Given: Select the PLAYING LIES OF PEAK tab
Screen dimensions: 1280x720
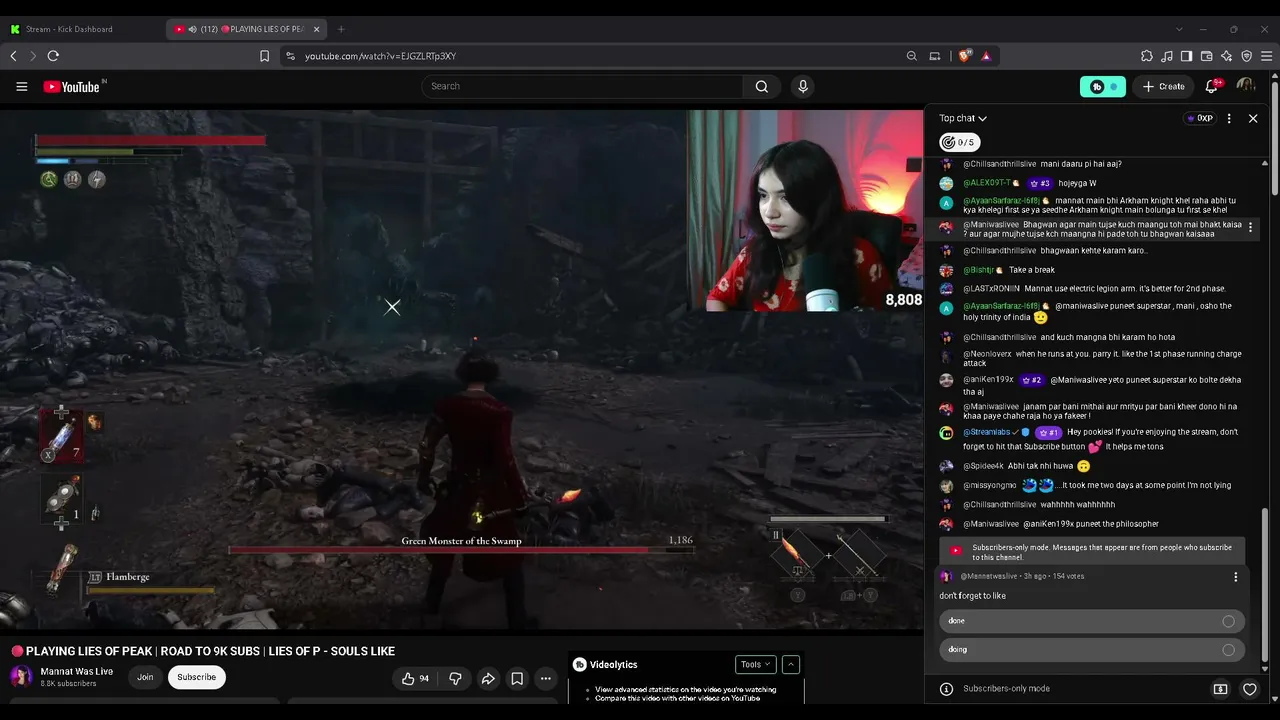Looking at the screenshot, I should click(247, 29).
